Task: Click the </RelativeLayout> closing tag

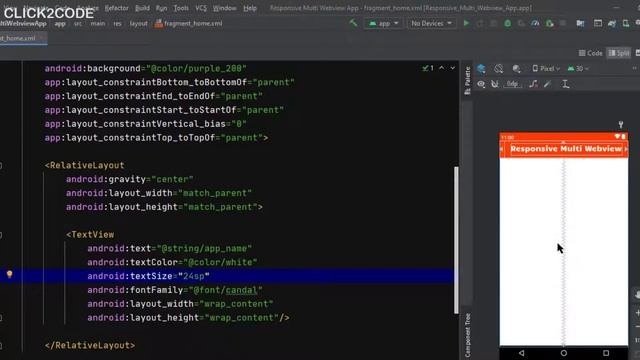Action: tap(90, 345)
